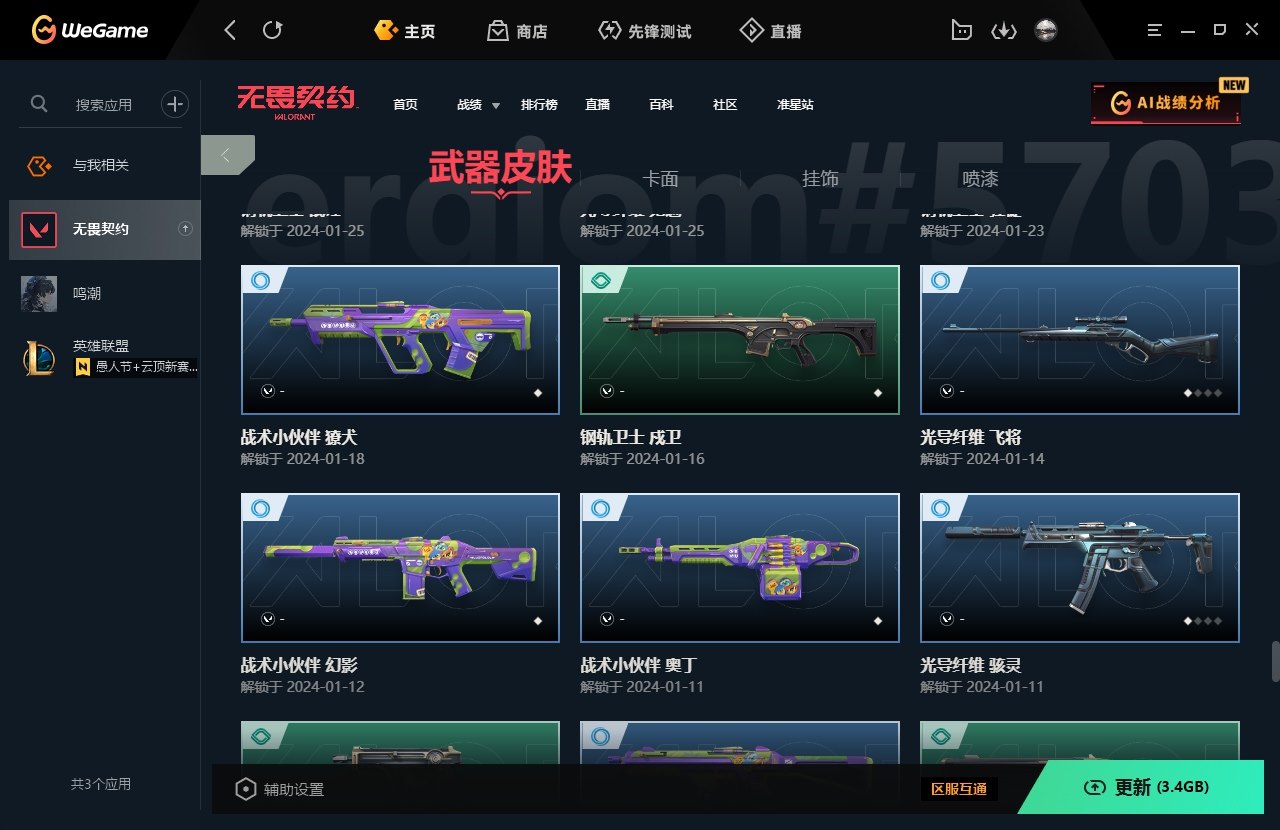This screenshot has height=830, width=1280.
Task: Add an application with plus icon
Action: [x=175, y=103]
